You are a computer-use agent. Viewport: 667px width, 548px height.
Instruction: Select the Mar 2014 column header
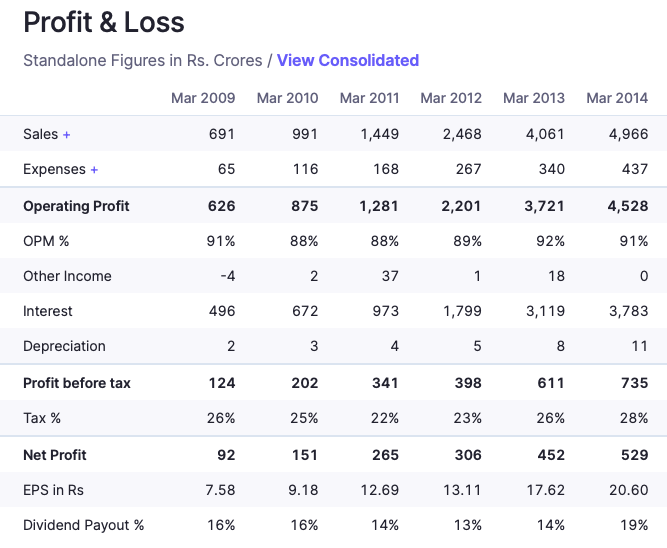tap(617, 98)
